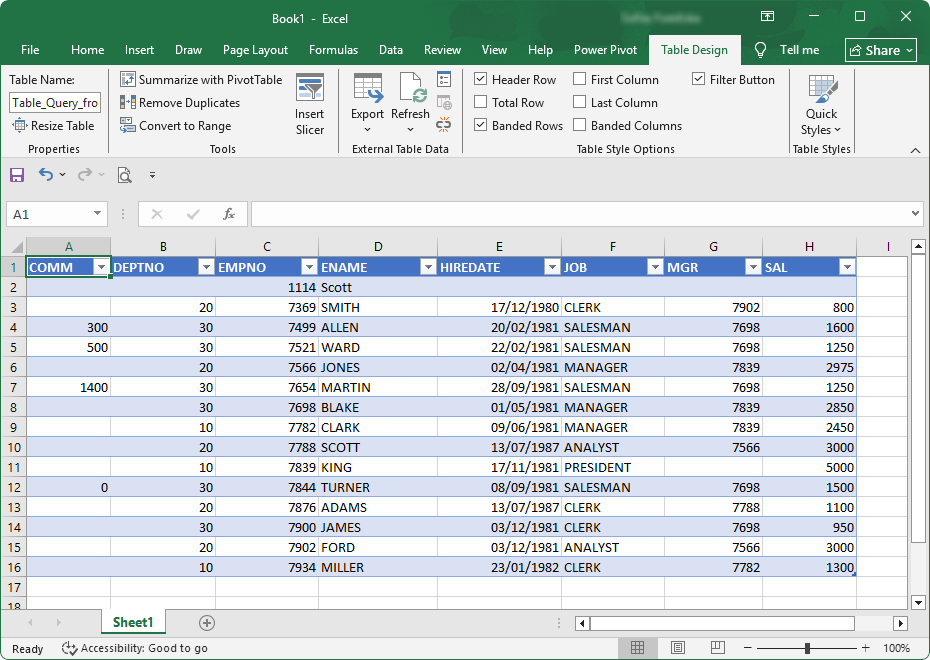Click the Unlink table icon
The height and width of the screenshot is (660, 930).
click(444, 125)
